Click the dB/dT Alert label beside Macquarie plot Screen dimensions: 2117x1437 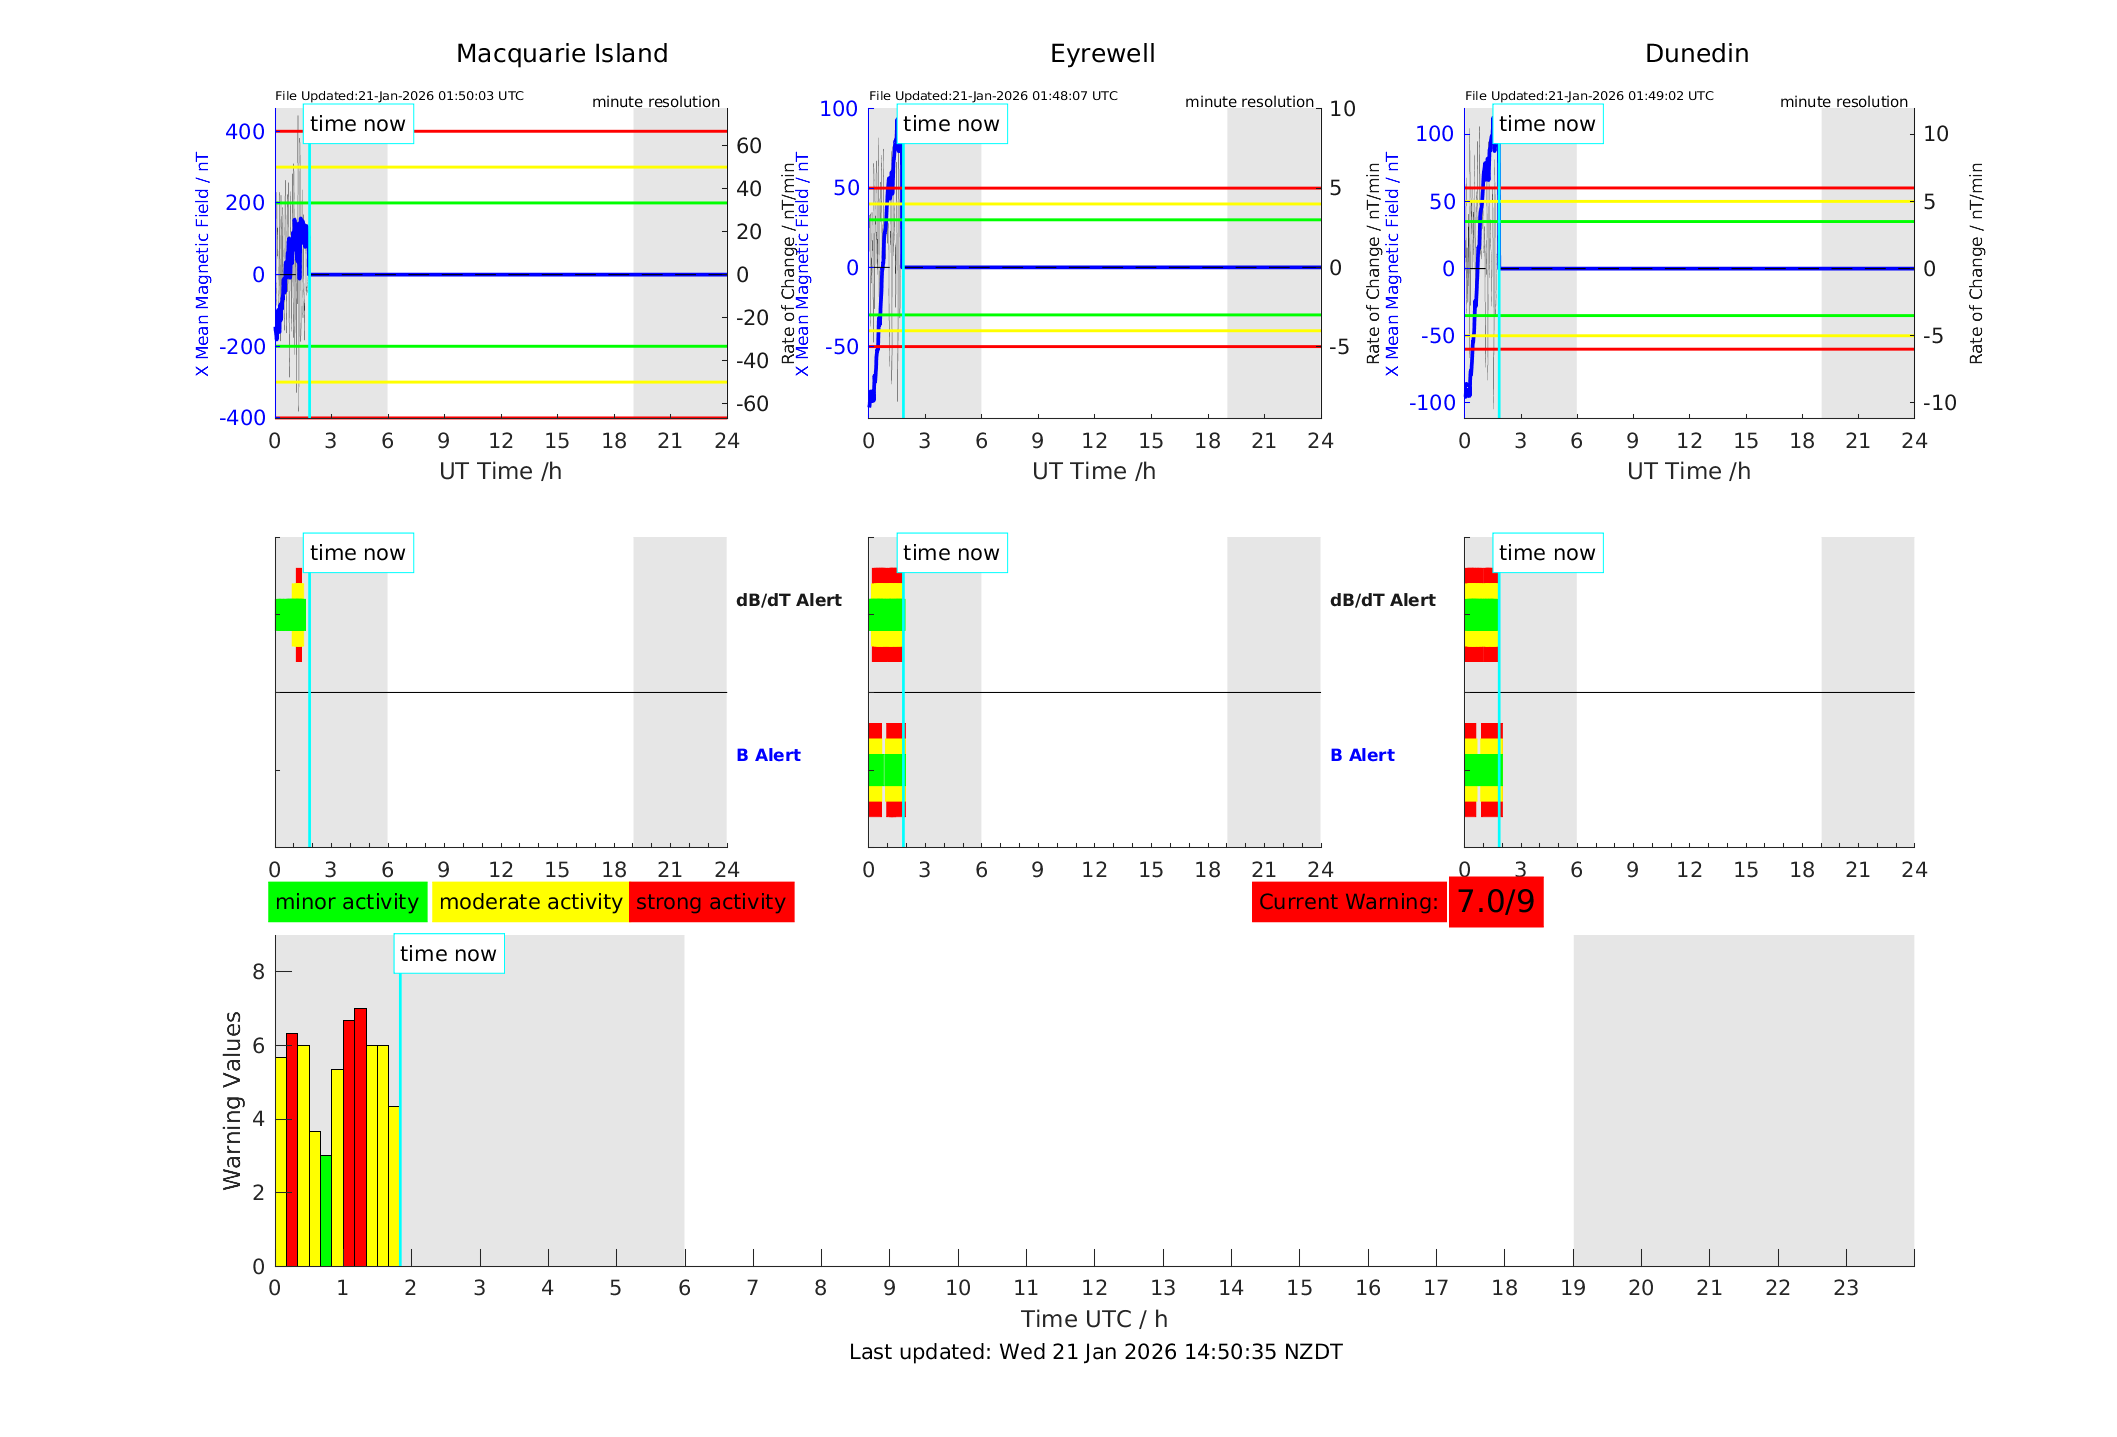tap(788, 600)
